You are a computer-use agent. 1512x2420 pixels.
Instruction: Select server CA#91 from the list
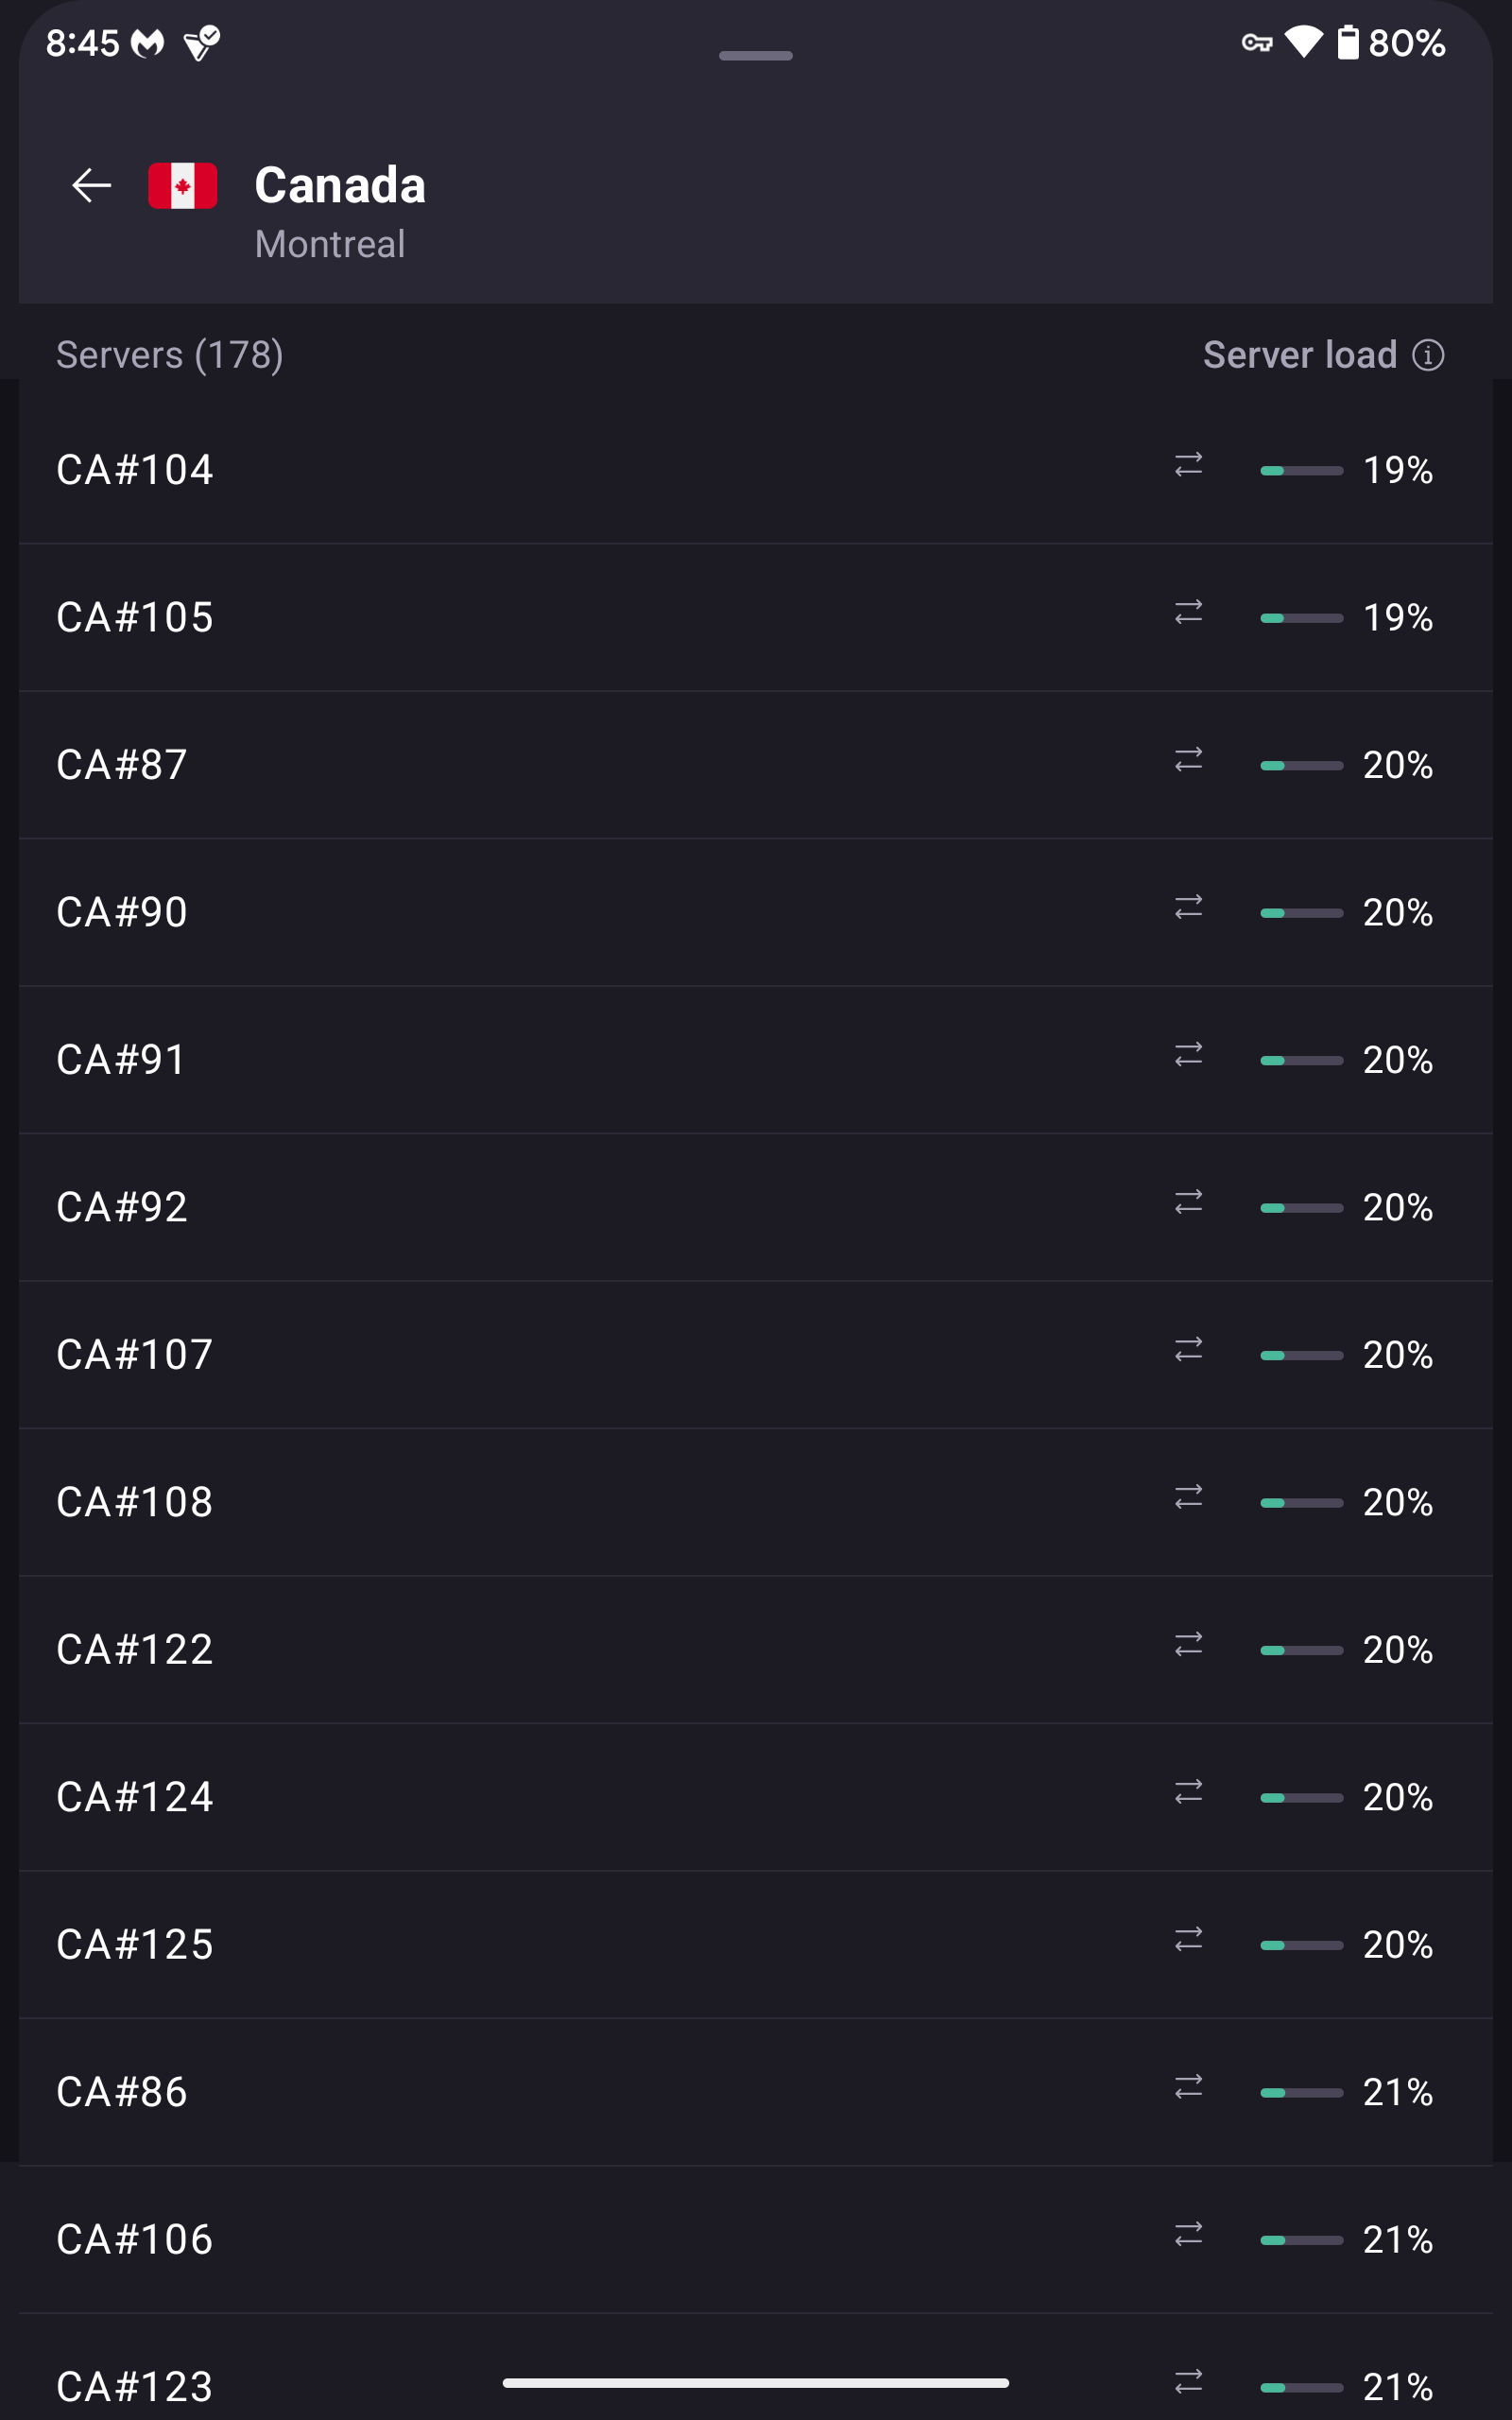(x=122, y=1060)
